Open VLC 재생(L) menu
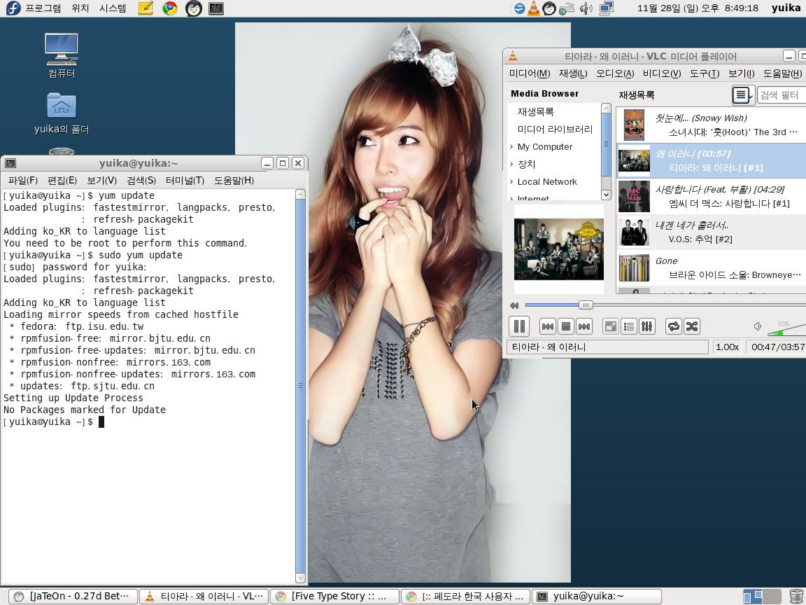Viewport: 806px width, 605px height. tap(573, 74)
